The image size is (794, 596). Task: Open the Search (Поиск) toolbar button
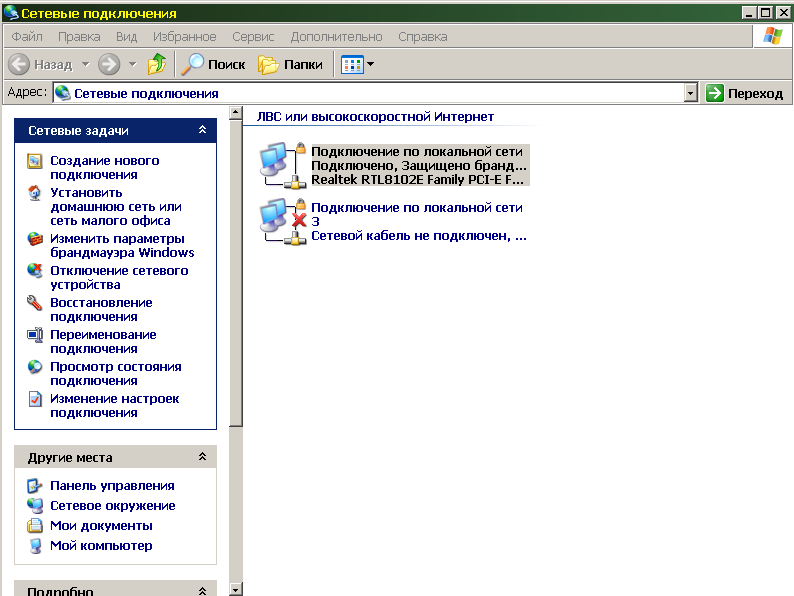(213, 64)
